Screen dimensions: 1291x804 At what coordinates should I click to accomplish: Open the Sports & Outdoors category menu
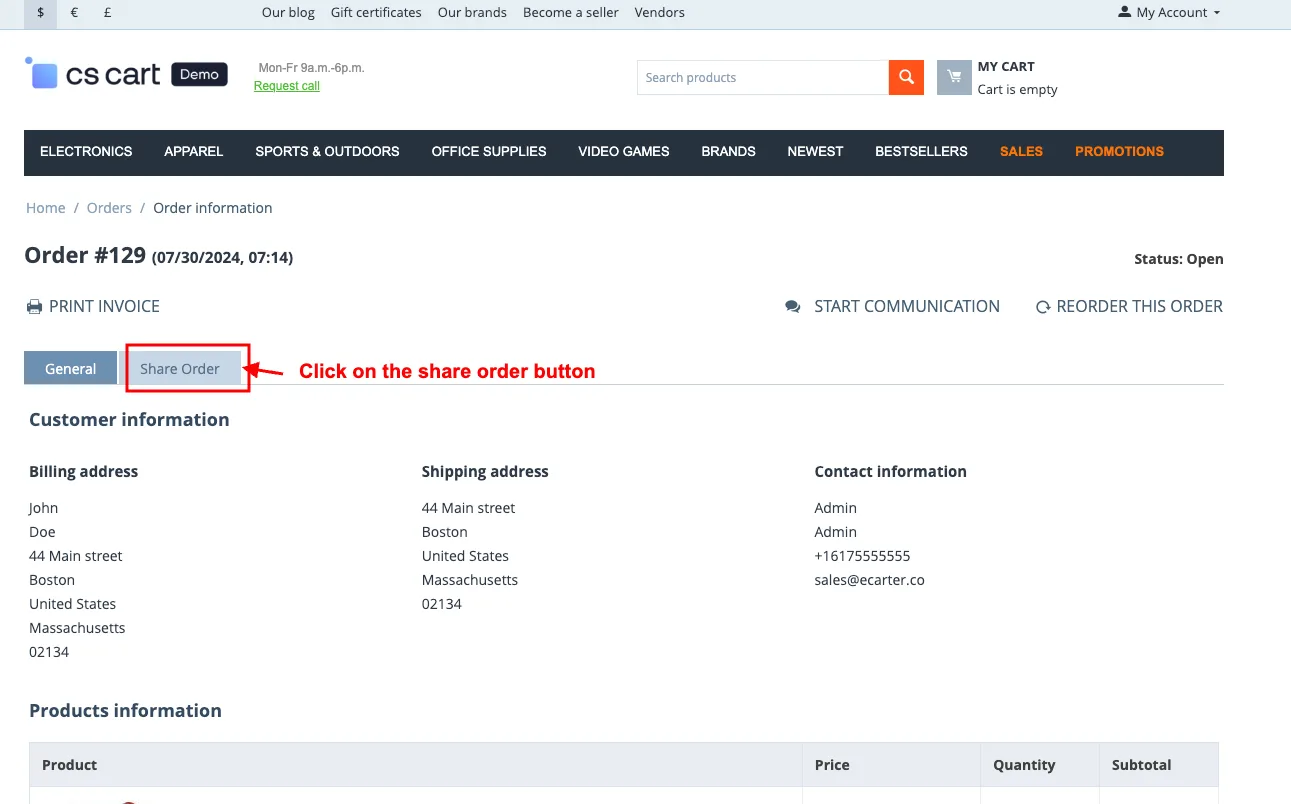tap(327, 151)
